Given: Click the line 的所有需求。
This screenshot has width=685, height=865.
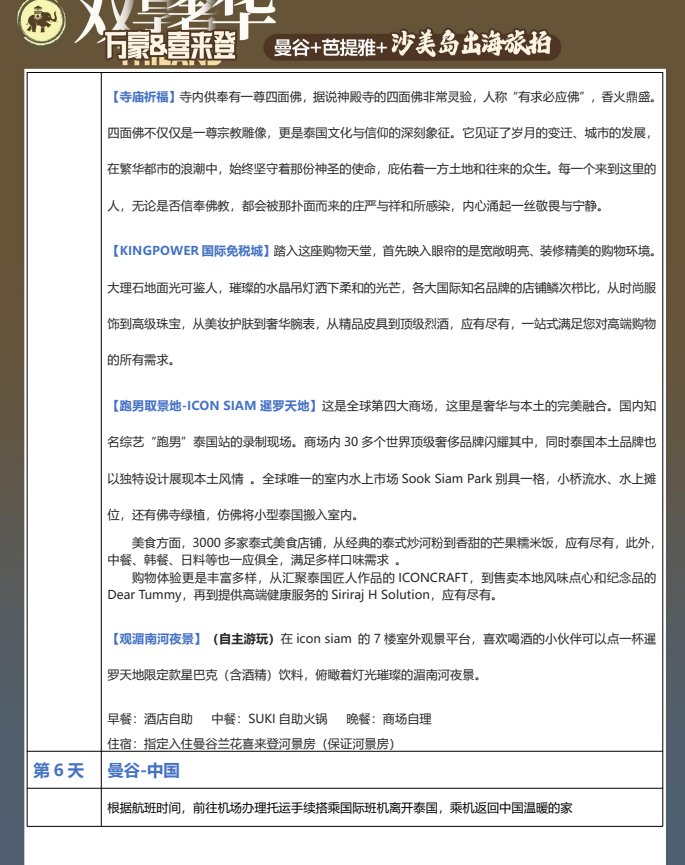Looking at the screenshot, I should 141,360.
